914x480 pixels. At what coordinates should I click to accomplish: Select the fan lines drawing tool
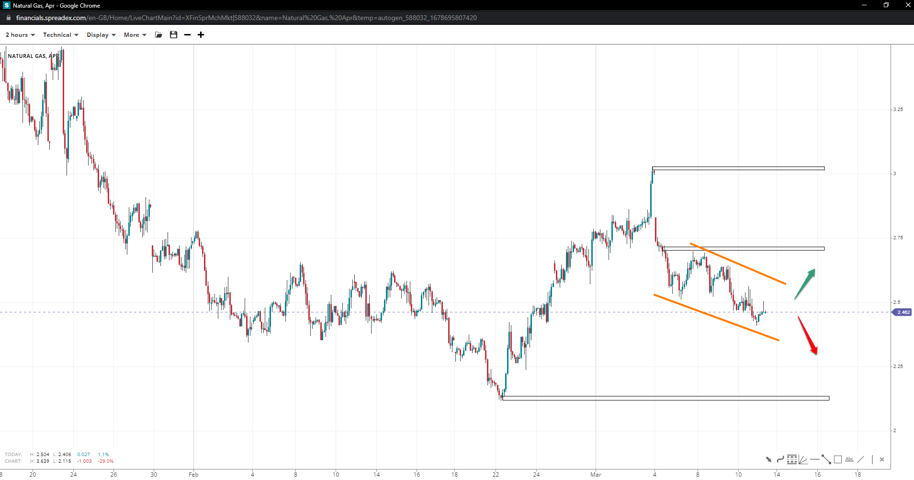803,460
